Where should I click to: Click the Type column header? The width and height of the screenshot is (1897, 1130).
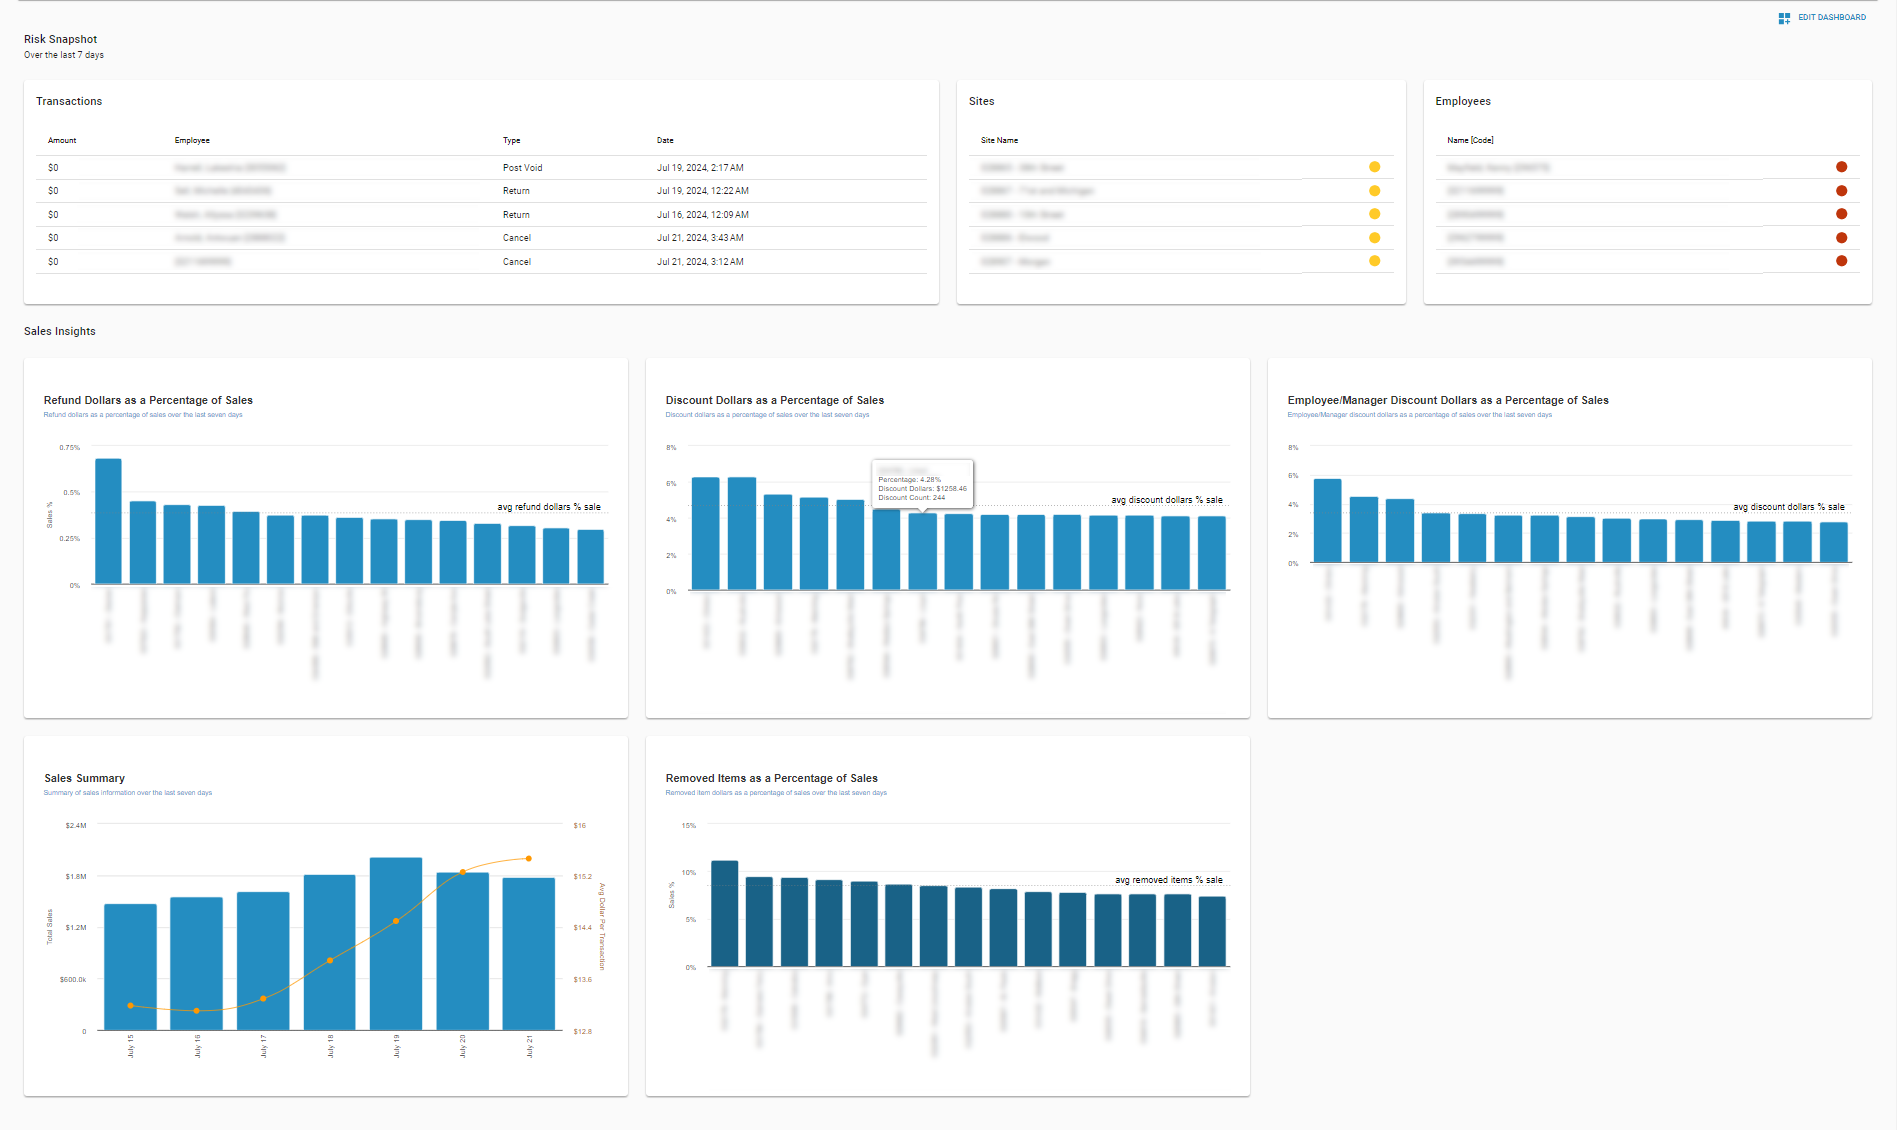tap(512, 140)
